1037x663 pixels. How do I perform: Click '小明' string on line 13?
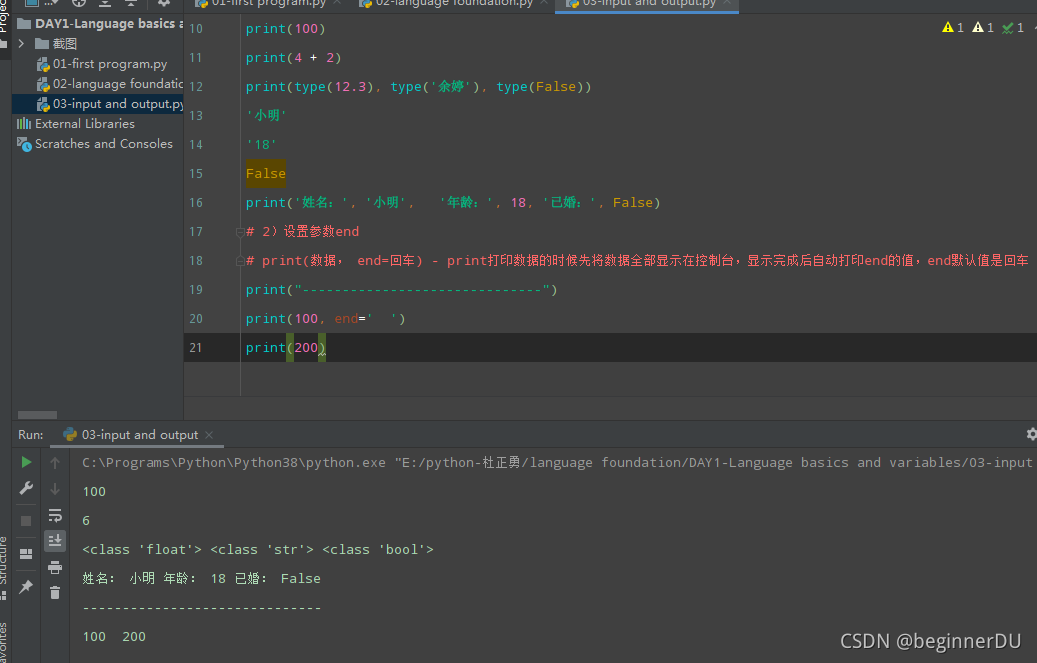[x=267, y=116]
